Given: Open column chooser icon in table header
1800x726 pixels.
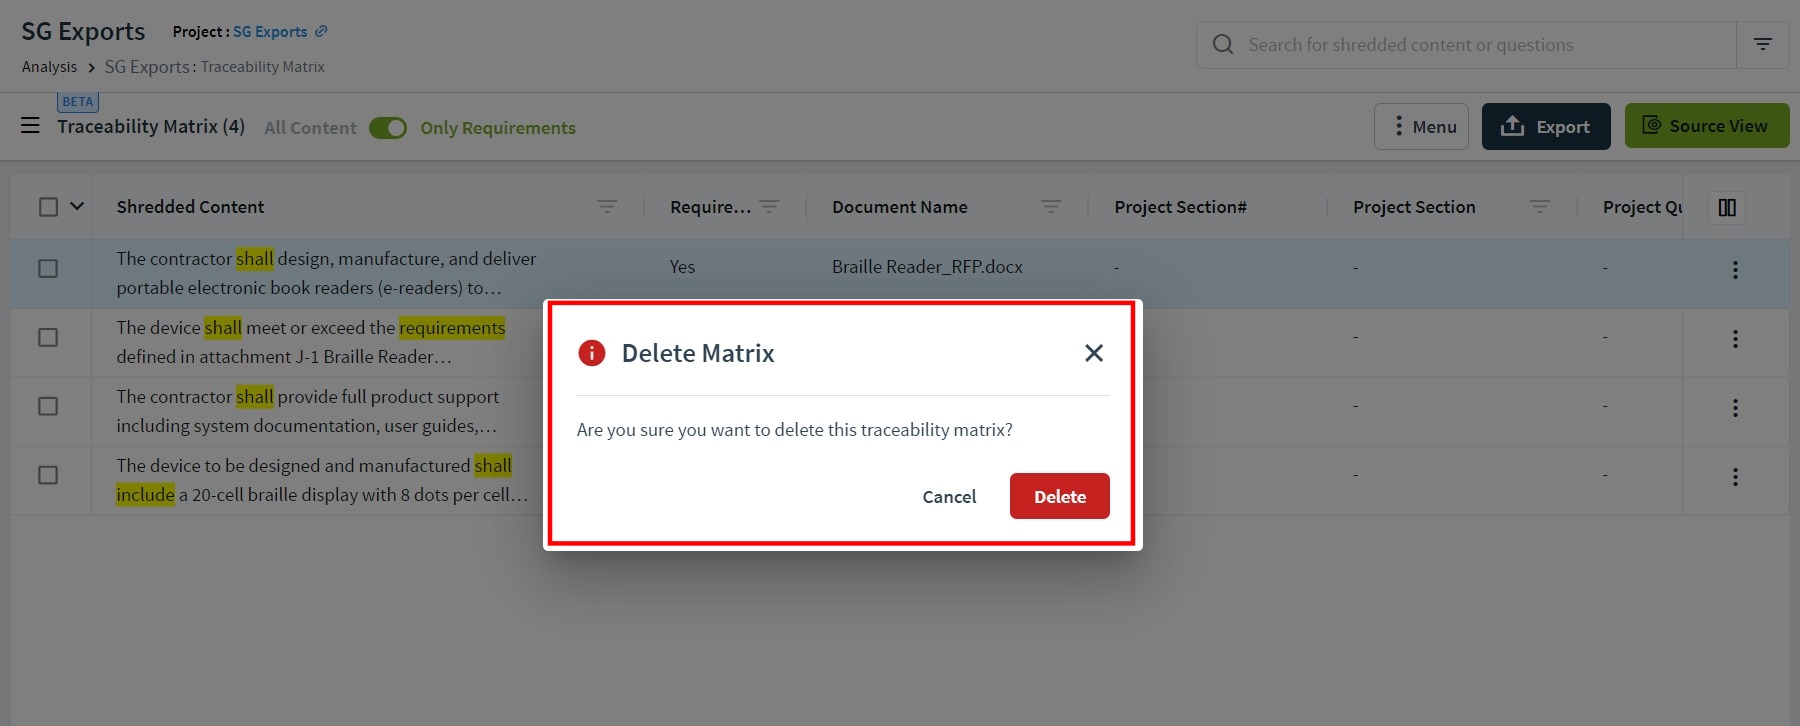Looking at the screenshot, I should pos(1727,207).
